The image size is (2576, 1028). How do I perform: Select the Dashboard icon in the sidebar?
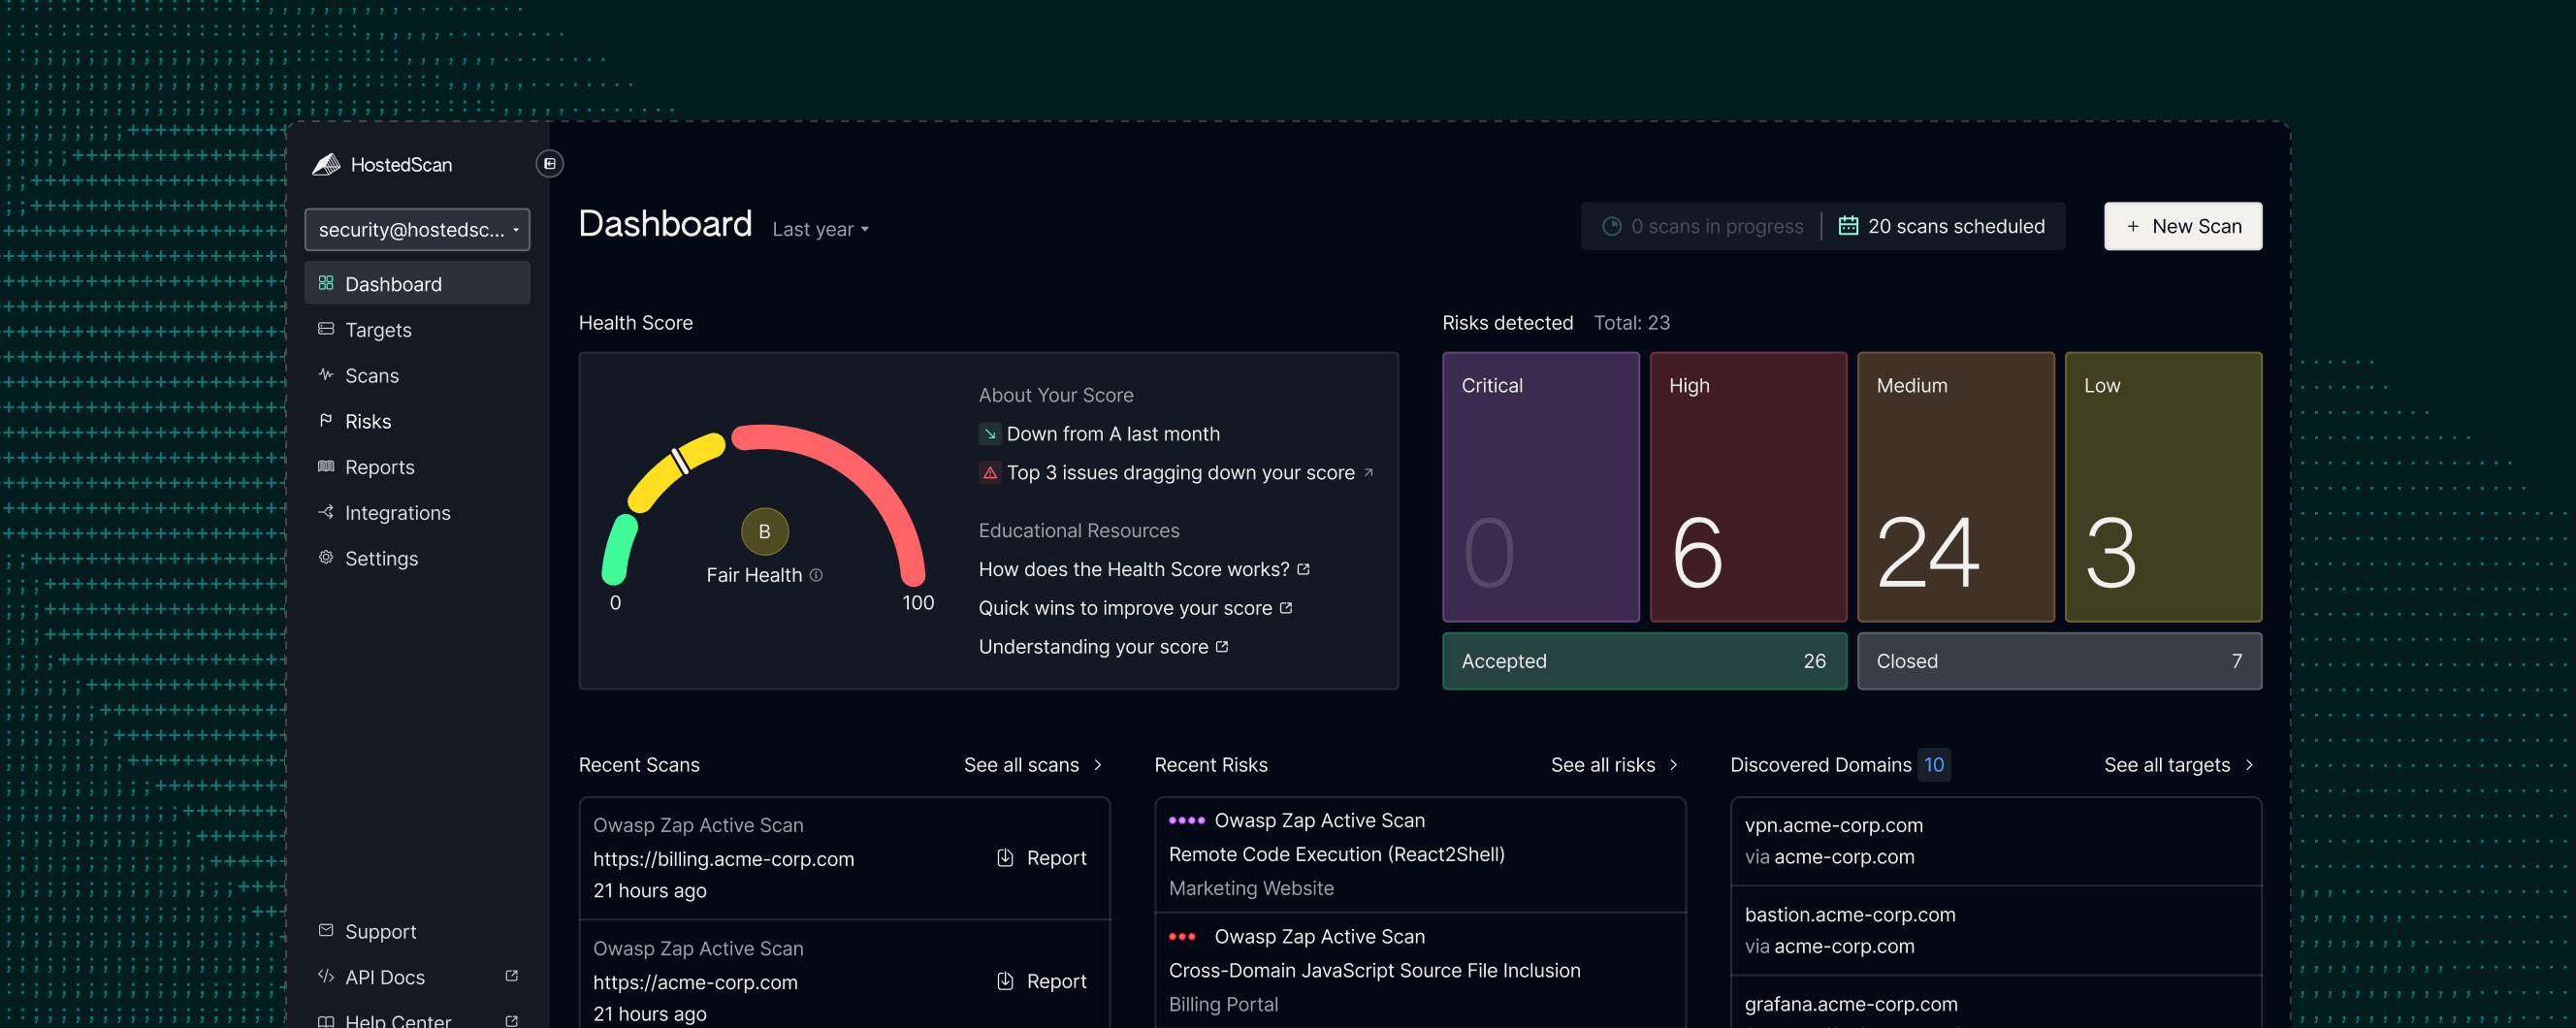pyautogui.click(x=326, y=283)
